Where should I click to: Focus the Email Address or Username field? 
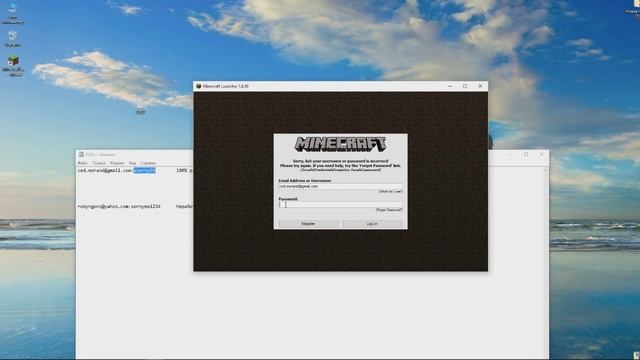click(340, 187)
